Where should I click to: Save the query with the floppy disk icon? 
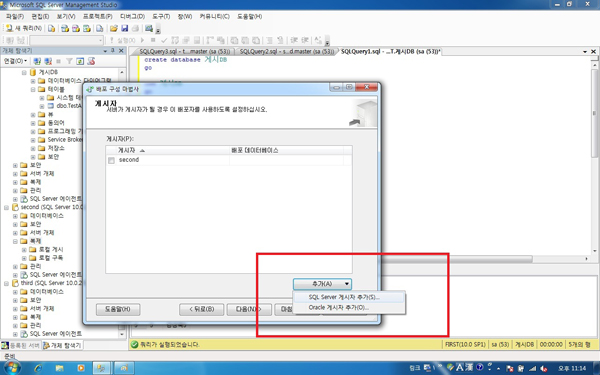(x=124, y=28)
